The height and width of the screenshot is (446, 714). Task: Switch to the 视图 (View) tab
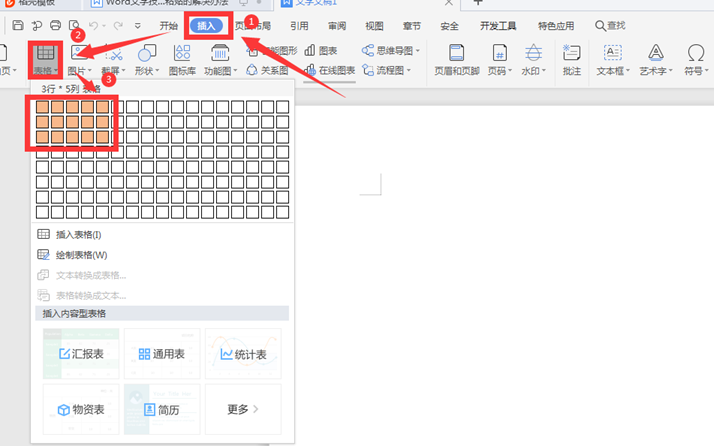pos(374,26)
